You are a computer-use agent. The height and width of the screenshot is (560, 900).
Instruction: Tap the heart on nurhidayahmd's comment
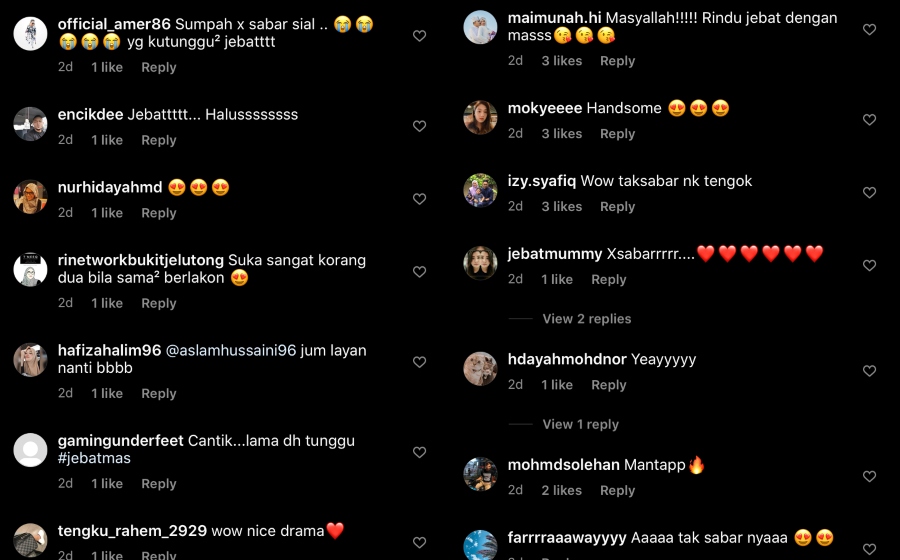pos(420,199)
